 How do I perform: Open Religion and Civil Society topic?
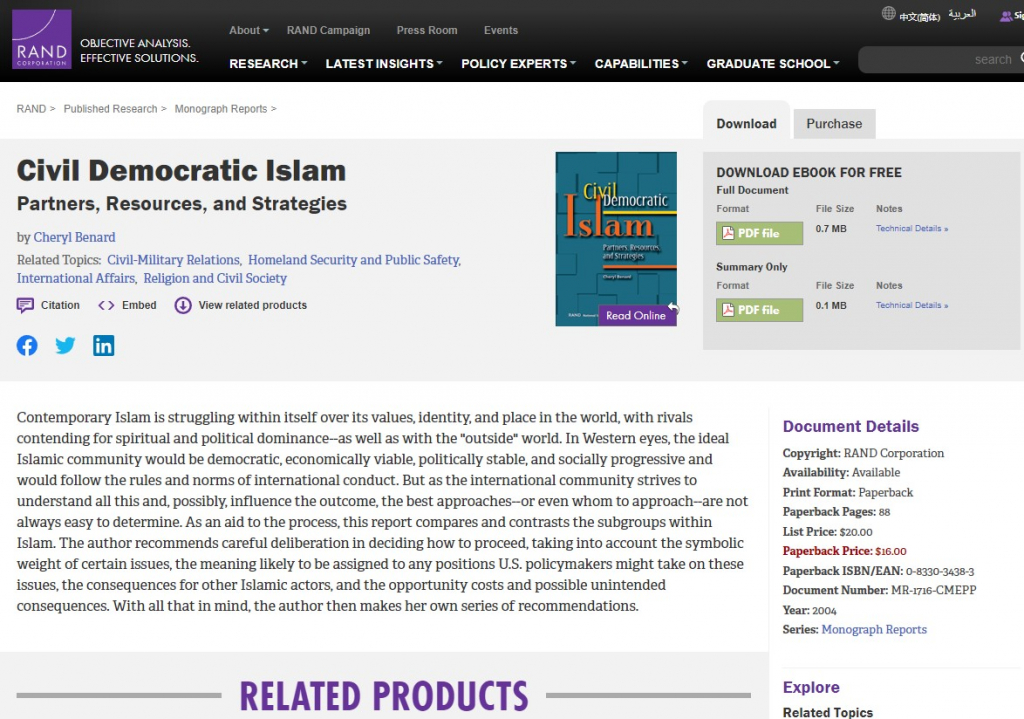[215, 278]
